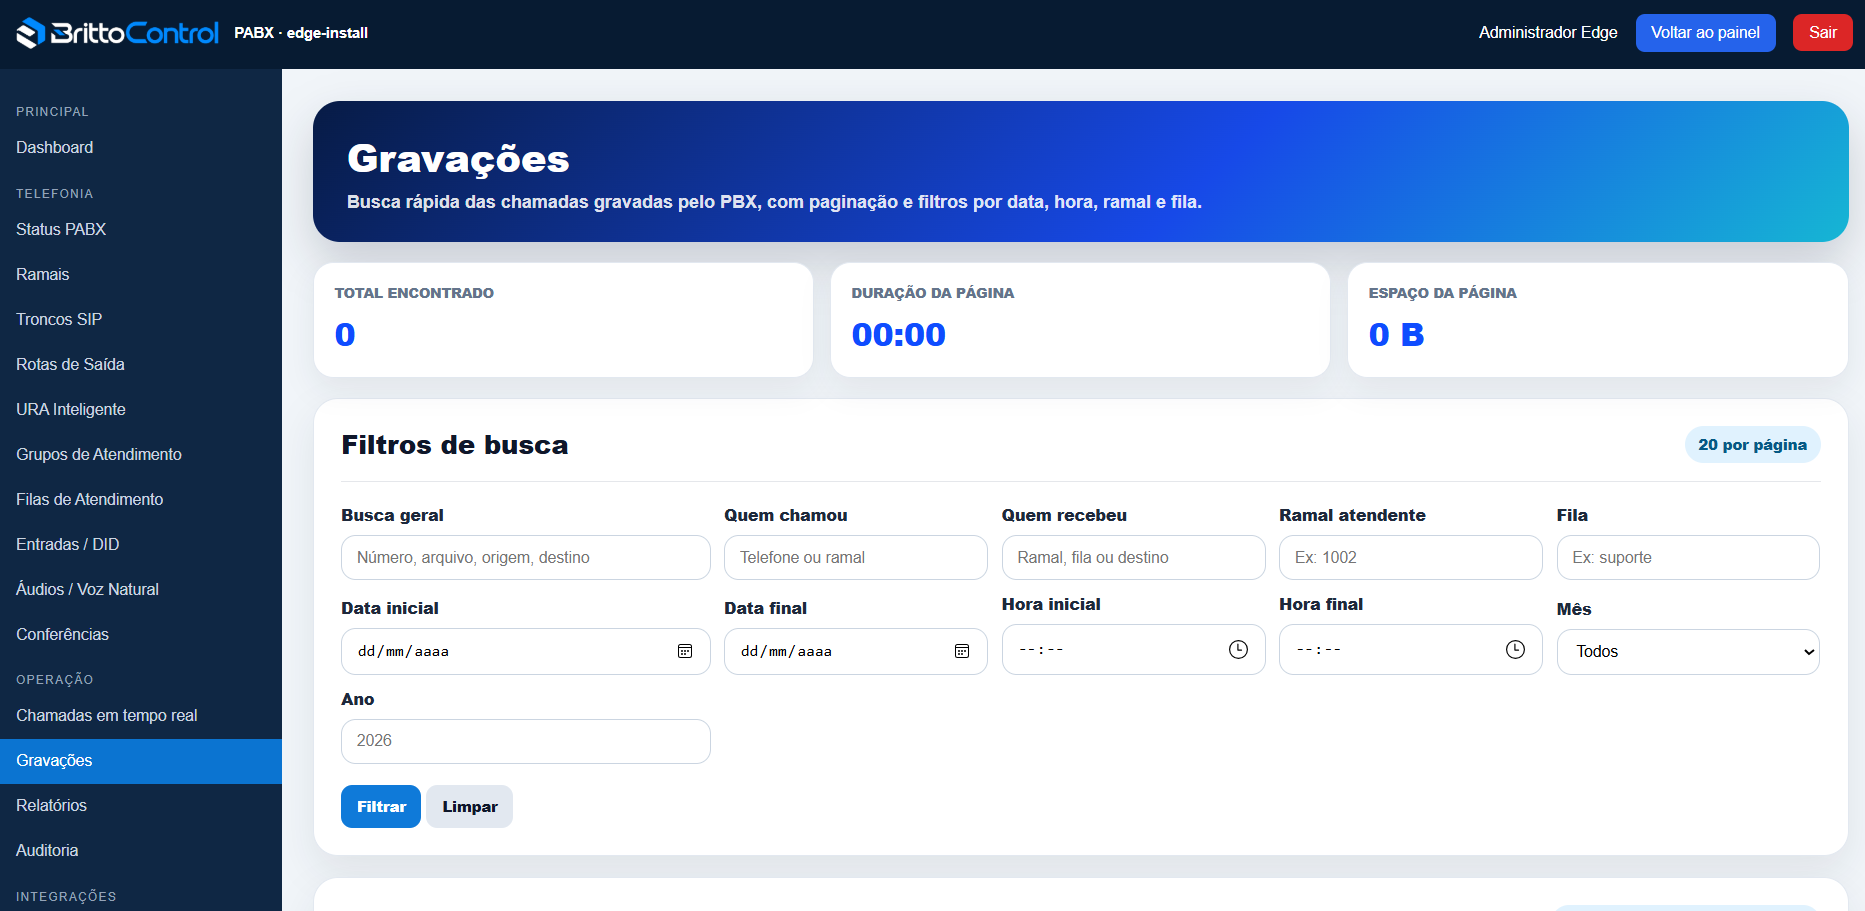Click the Ramal atendente input
1865x911 pixels.
pos(1411,558)
